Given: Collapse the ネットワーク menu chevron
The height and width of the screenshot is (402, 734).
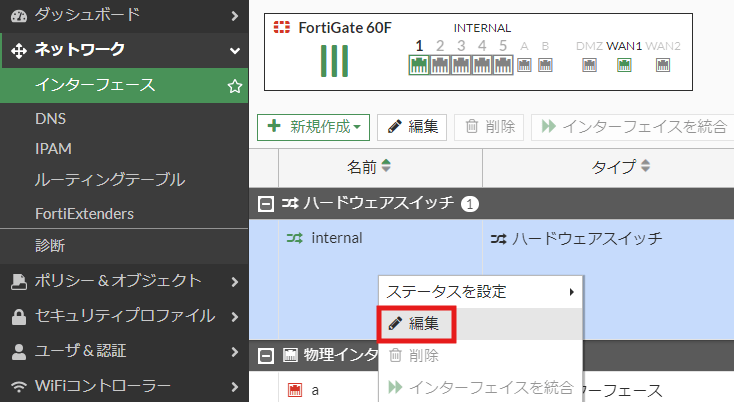Looking at the screenshot, I should tap(235, 51).
